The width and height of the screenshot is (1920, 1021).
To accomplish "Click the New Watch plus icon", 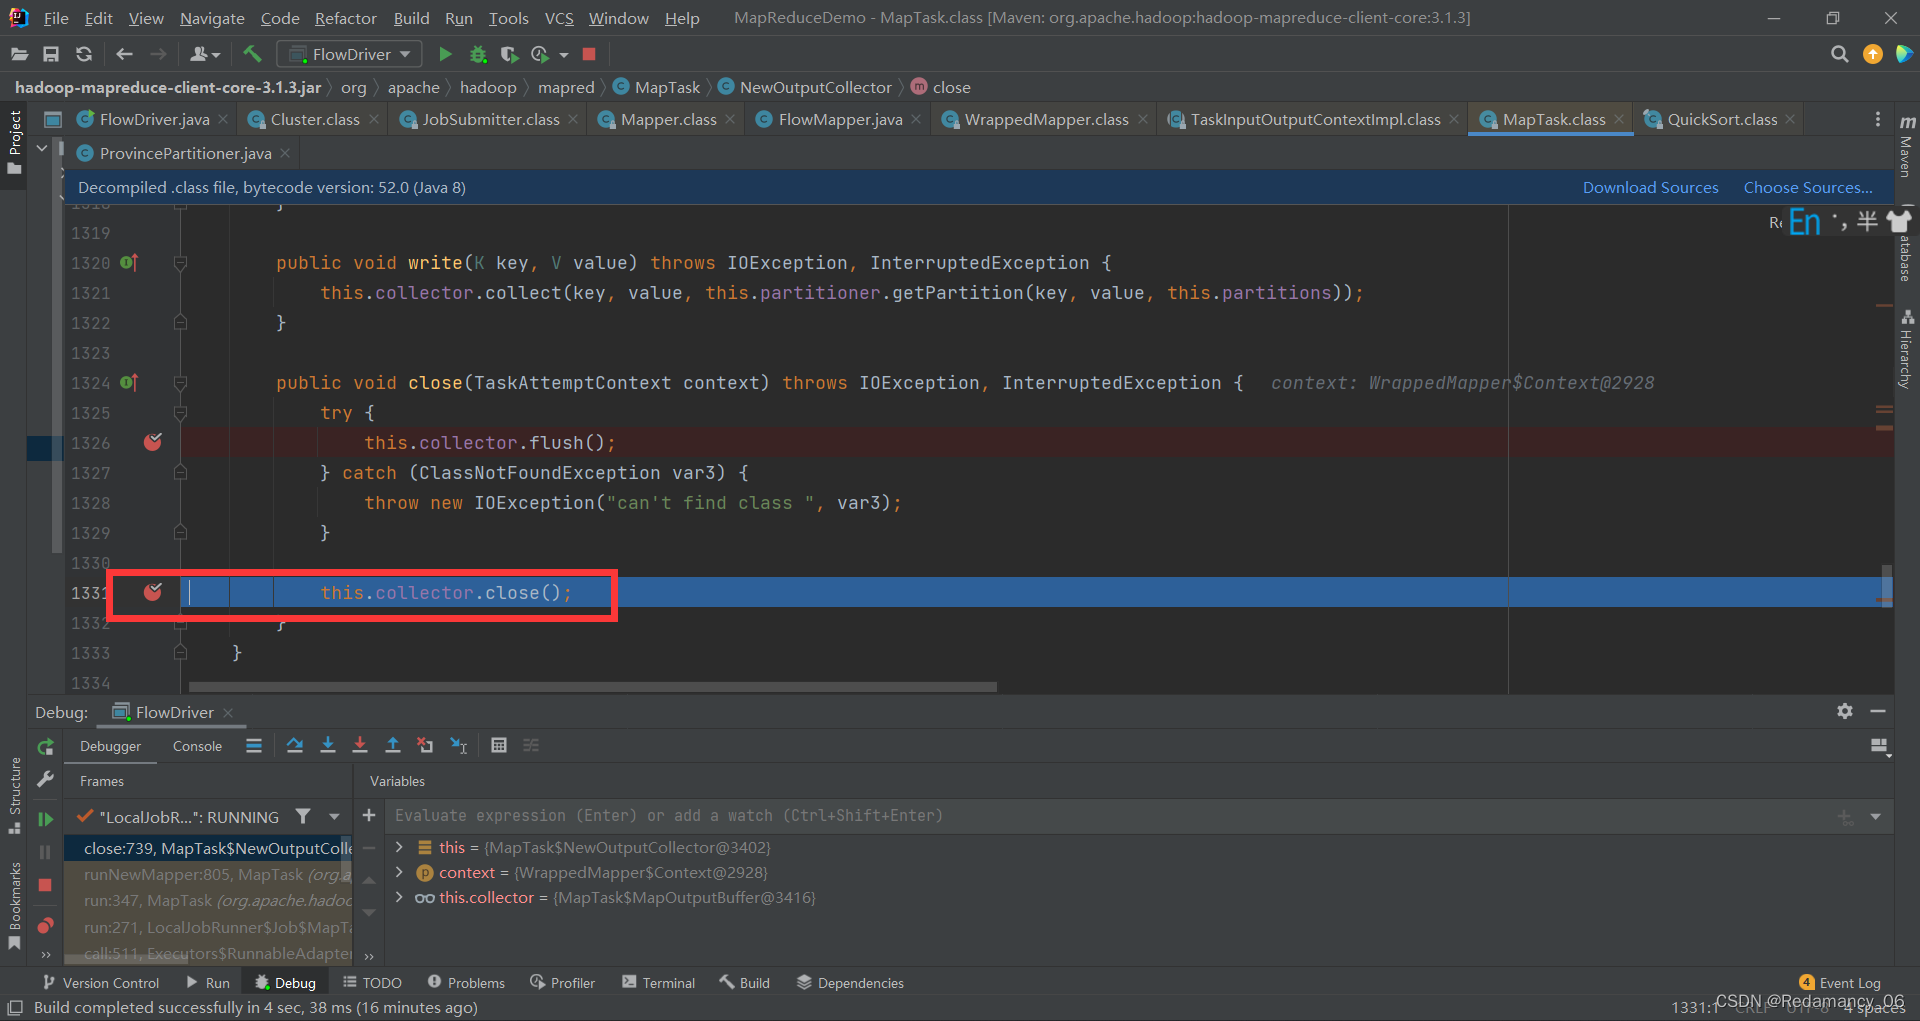I will (369, 815).
